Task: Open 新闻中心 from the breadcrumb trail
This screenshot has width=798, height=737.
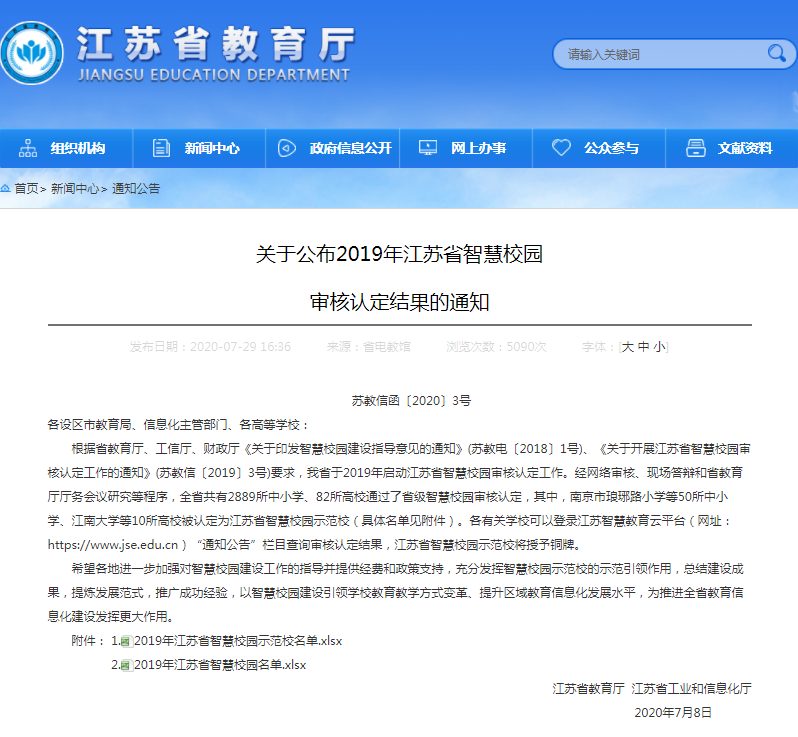Action: pos(75,188)
